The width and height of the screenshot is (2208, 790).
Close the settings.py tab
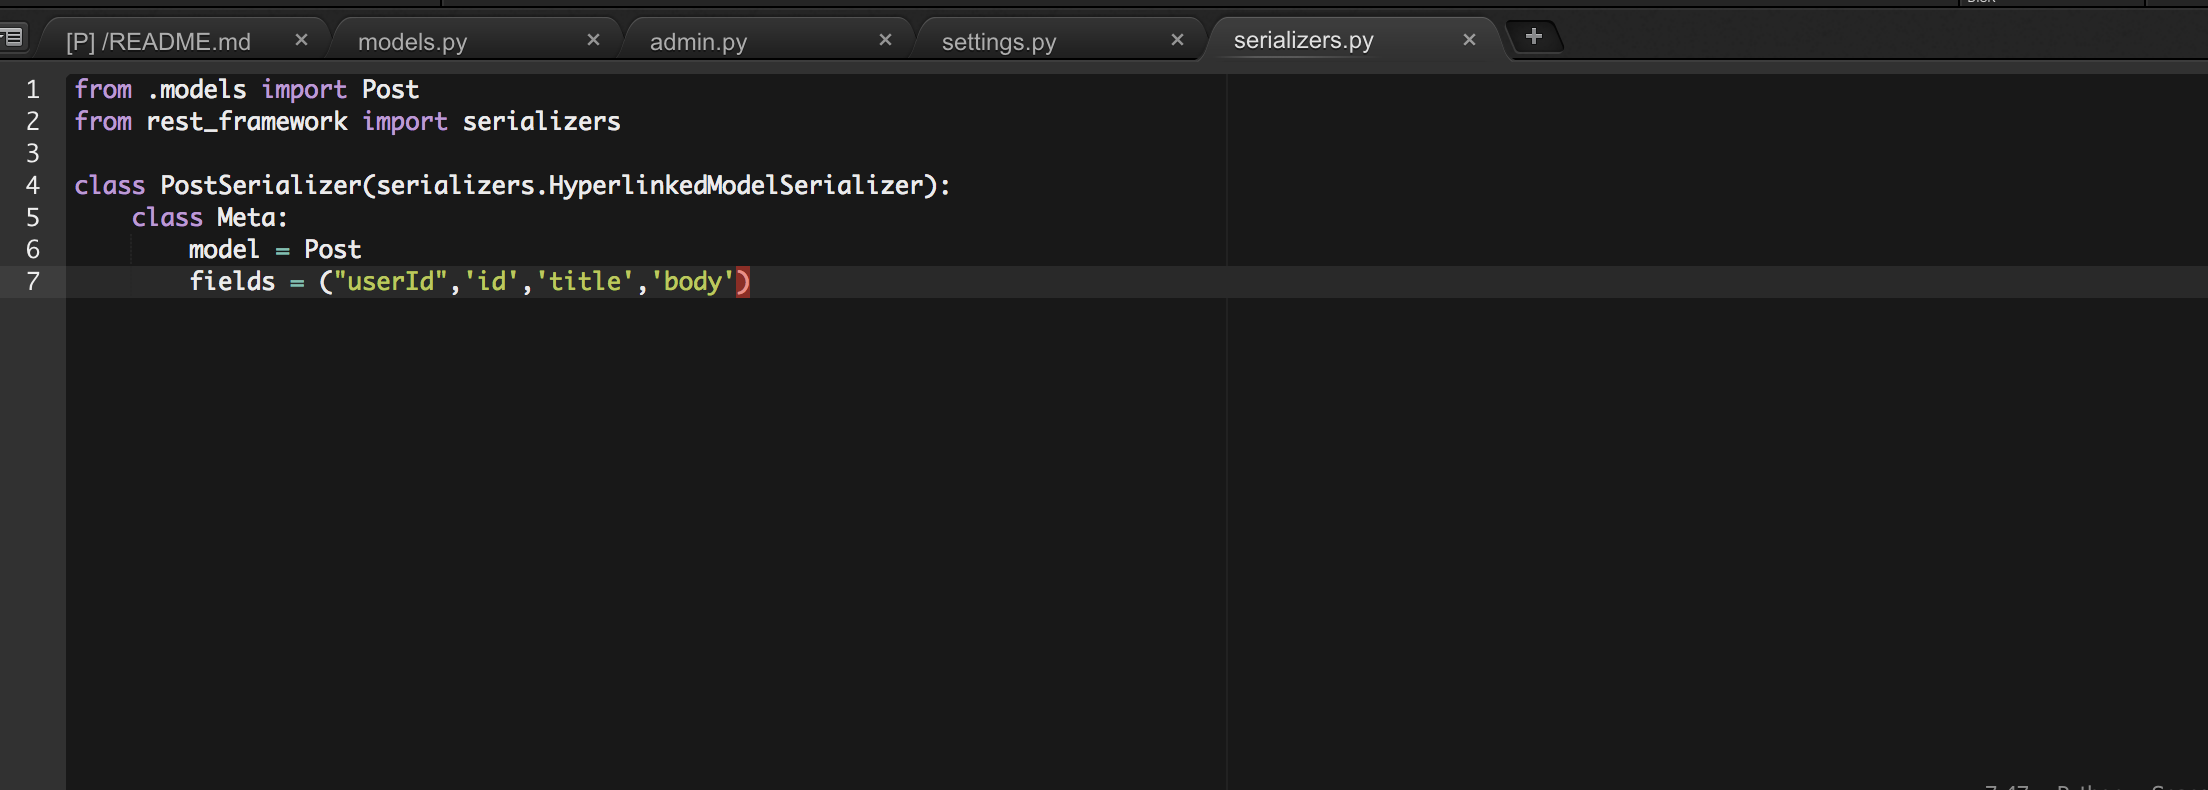(1177, 40)
